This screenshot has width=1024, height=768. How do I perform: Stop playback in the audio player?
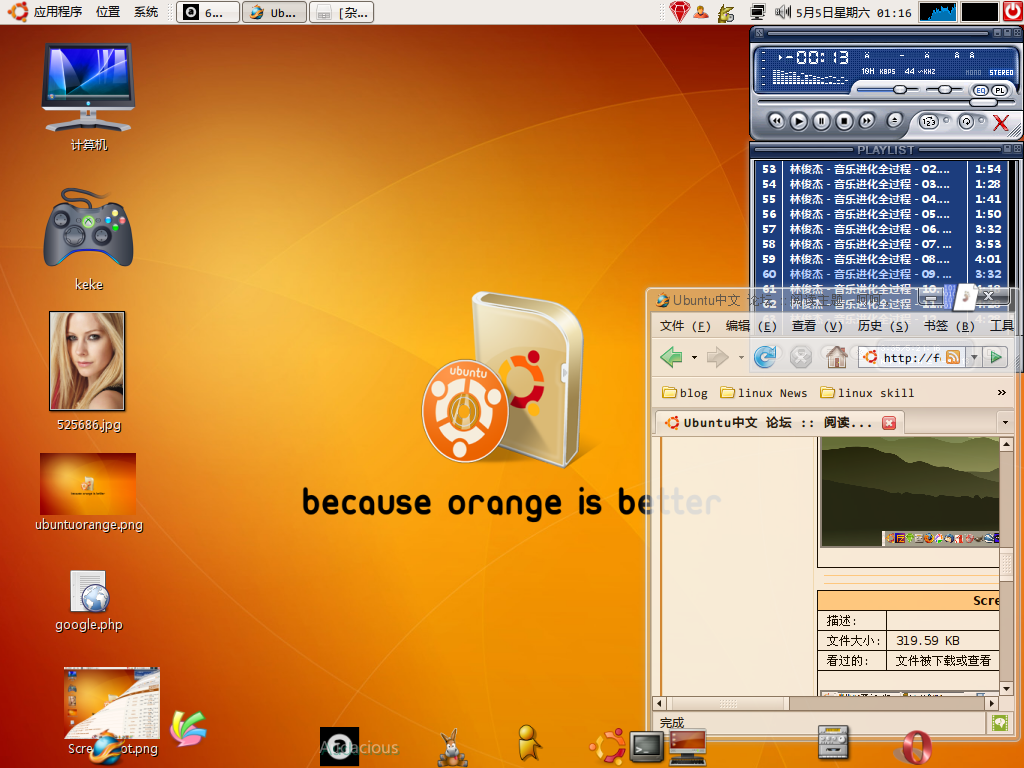point(844,121)
